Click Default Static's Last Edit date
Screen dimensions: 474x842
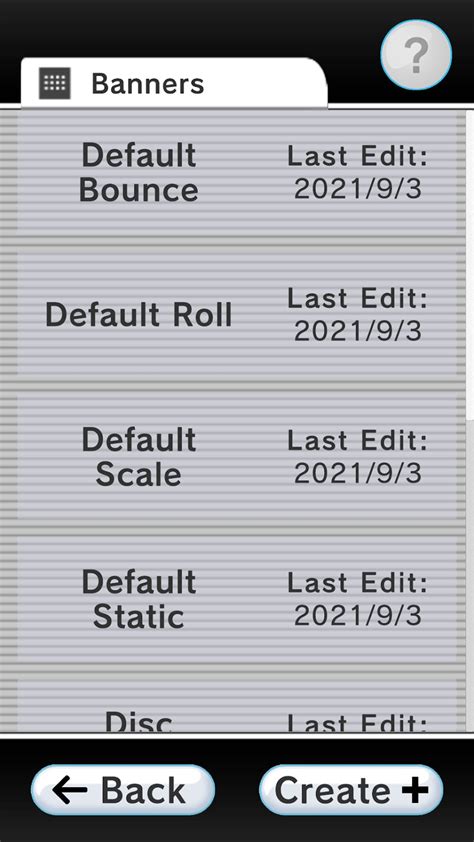coord(358,615)
